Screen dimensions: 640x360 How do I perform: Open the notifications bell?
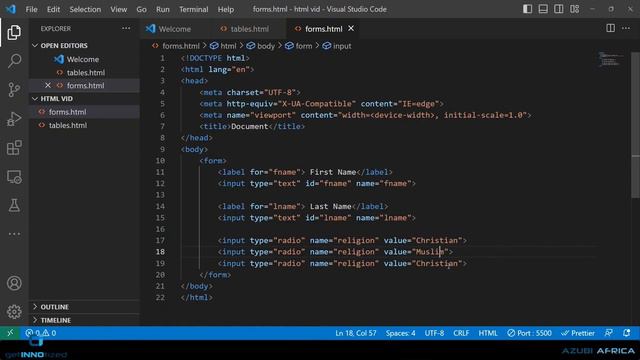(627, 333)
